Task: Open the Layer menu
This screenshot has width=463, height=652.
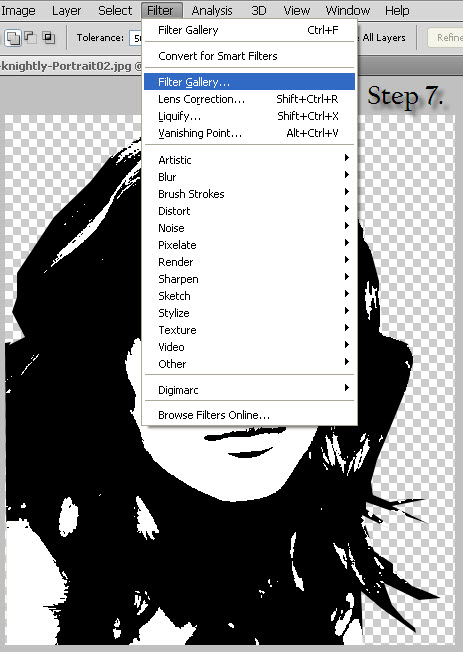Action: pyautogui.click(x=67, y=10)
